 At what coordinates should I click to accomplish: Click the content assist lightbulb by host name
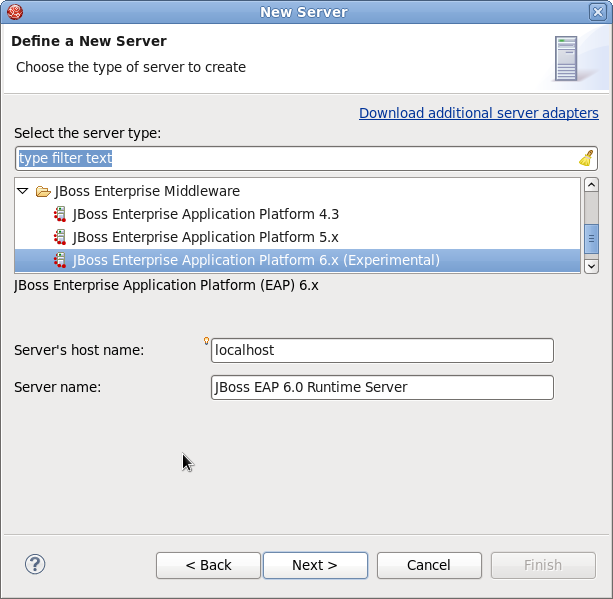(x=206, y=341)
